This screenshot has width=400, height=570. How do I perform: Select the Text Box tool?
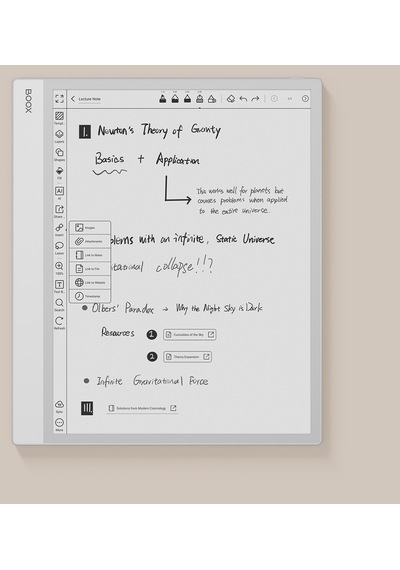coord(59,284)
